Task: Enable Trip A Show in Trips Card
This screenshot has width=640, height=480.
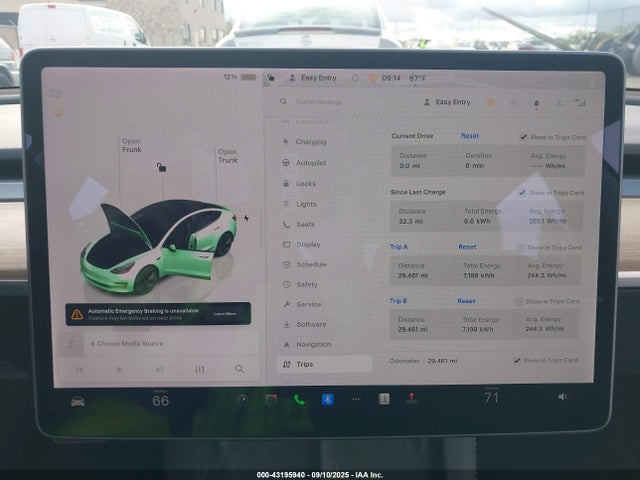Action: [x=520, y=247]
